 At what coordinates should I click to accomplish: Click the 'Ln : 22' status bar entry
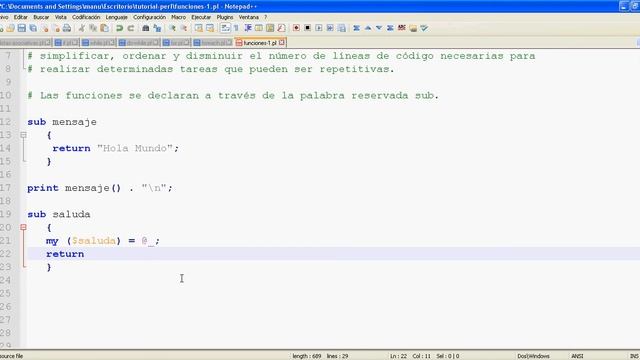coord(398,356)
